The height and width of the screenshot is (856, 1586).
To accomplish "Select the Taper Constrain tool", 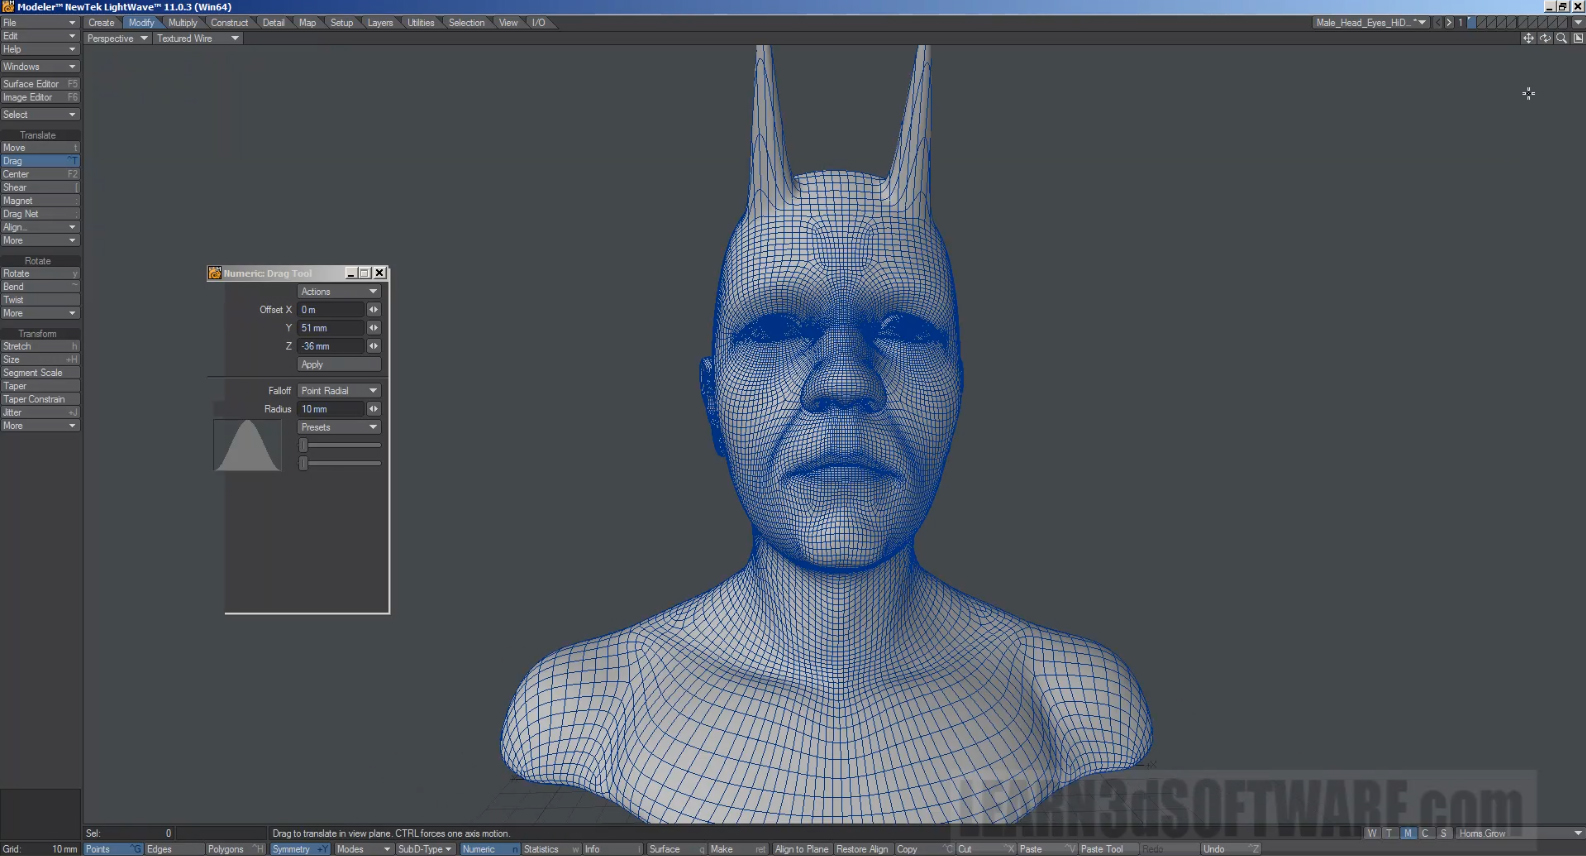I will pyautogui.click(x=40, y=399).
